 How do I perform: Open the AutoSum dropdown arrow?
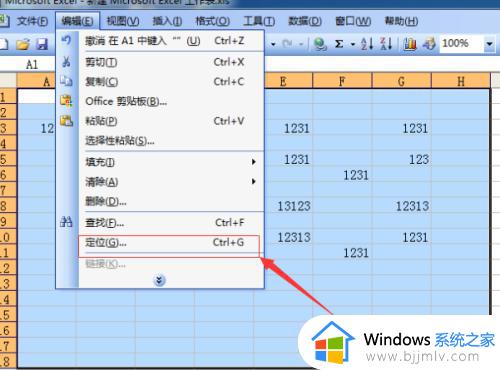353,44
